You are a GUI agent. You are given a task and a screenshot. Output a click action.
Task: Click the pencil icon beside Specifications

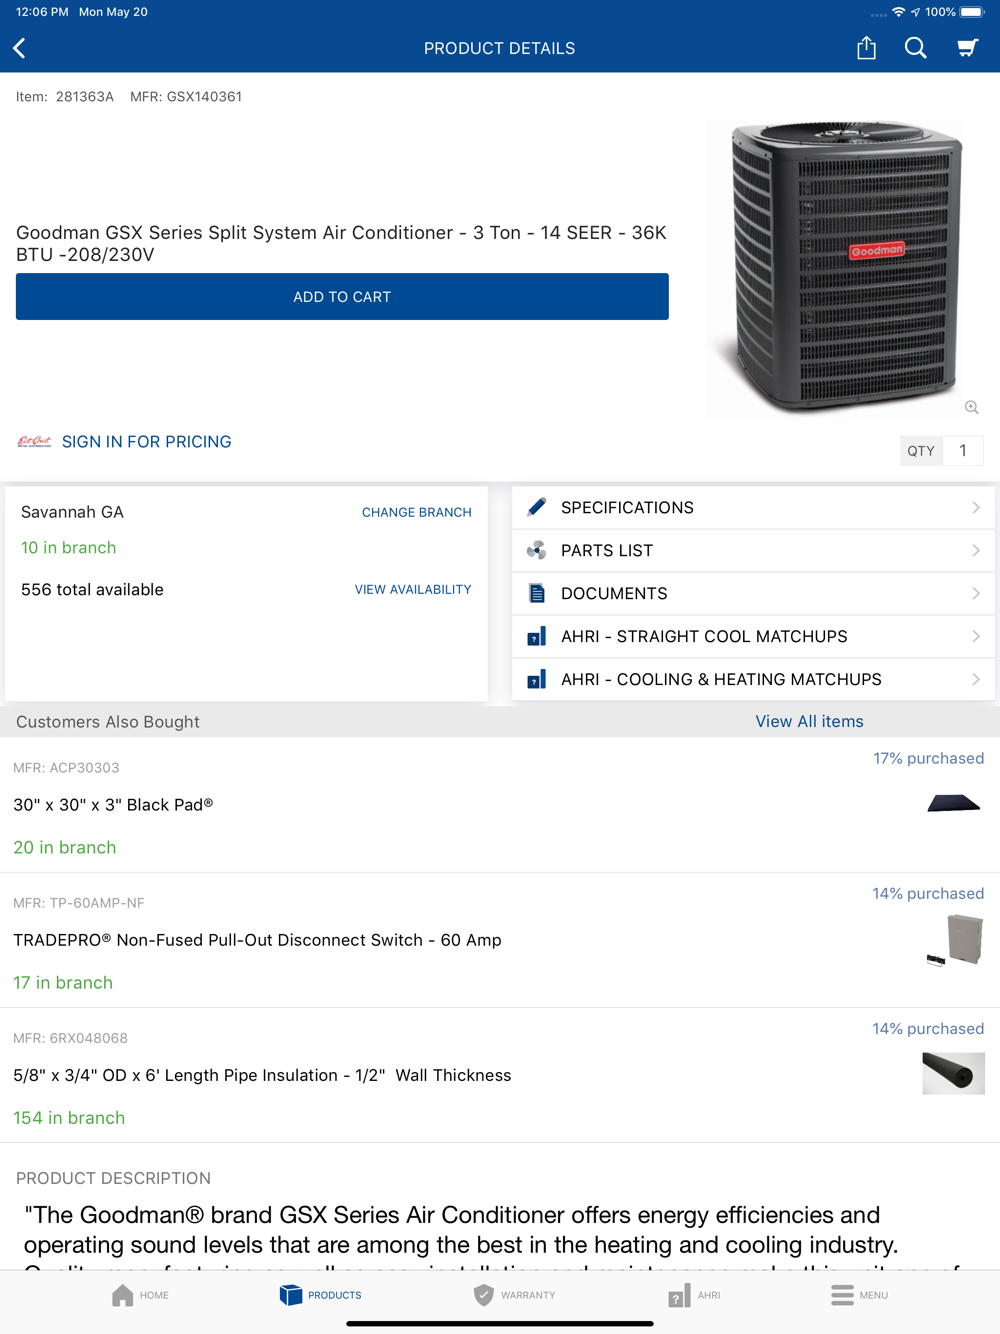537,507
